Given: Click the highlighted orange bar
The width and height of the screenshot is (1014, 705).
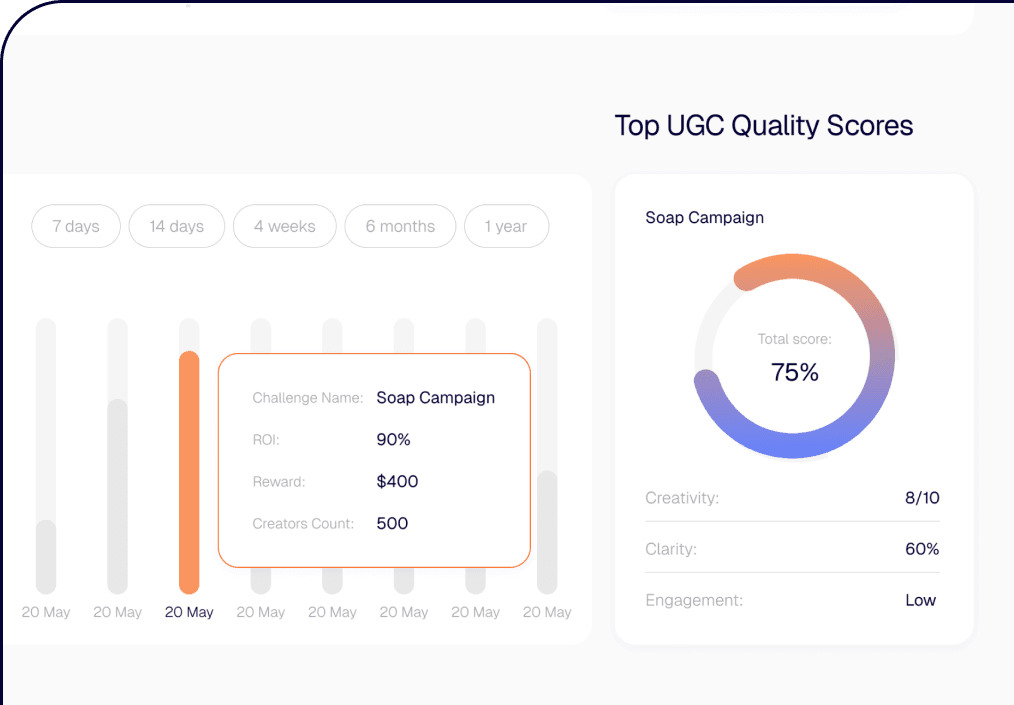Looking at the screenshot, I should 189,470.
